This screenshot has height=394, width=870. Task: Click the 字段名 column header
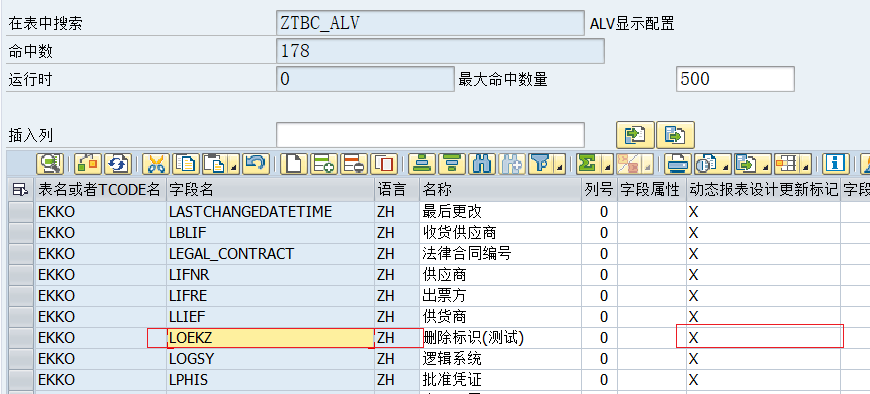[x=271, y=190]
